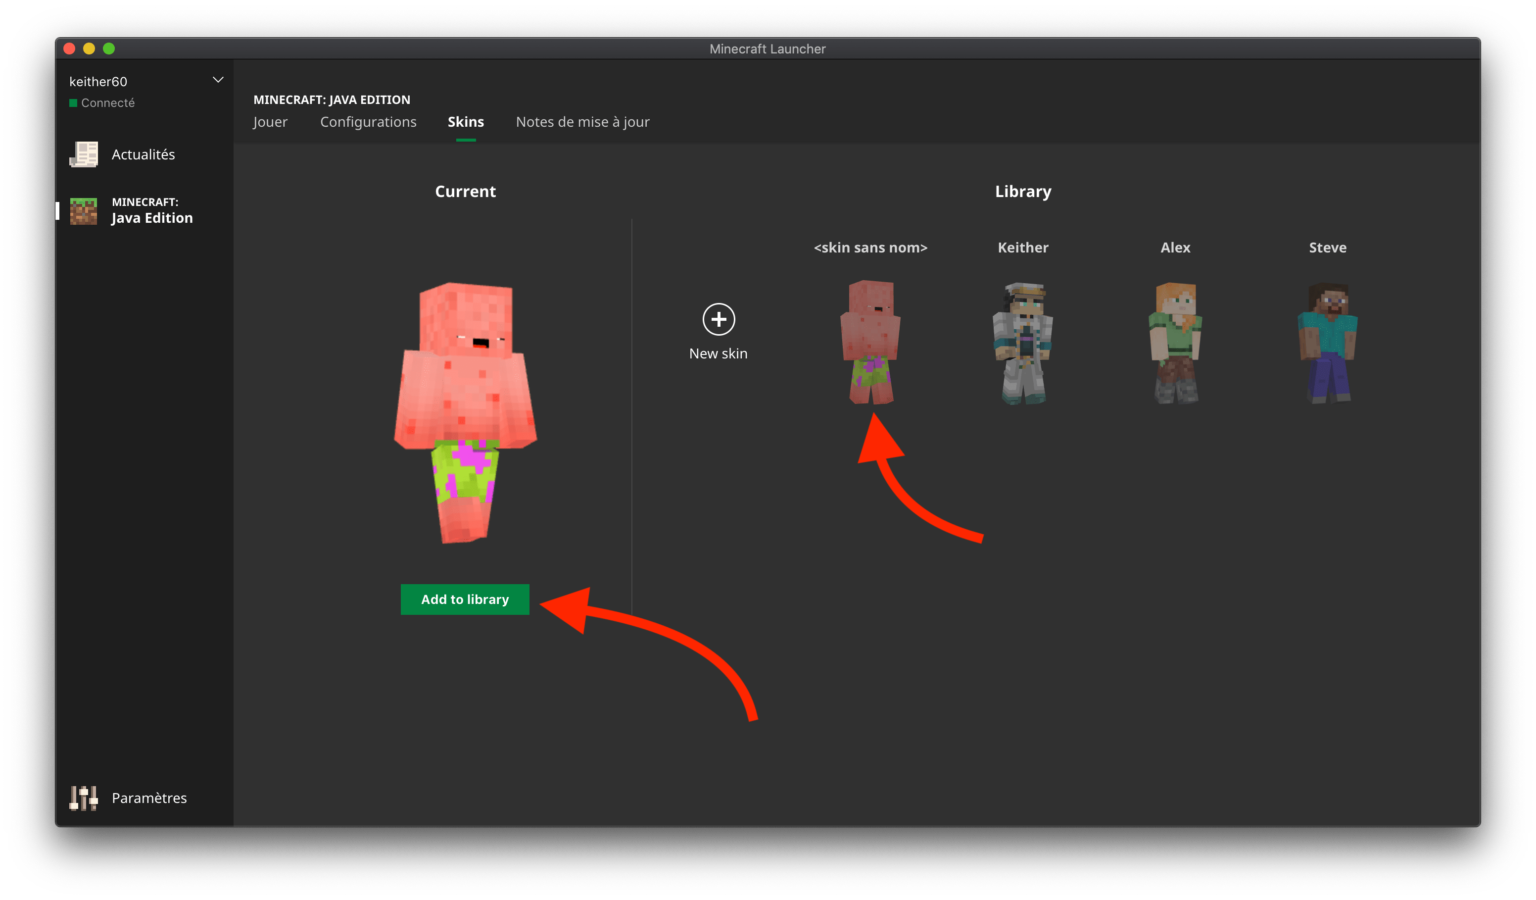This screenshot has height=900, width=1536.
Task: Click the circled plus above New skin
Action: [718, 320]
